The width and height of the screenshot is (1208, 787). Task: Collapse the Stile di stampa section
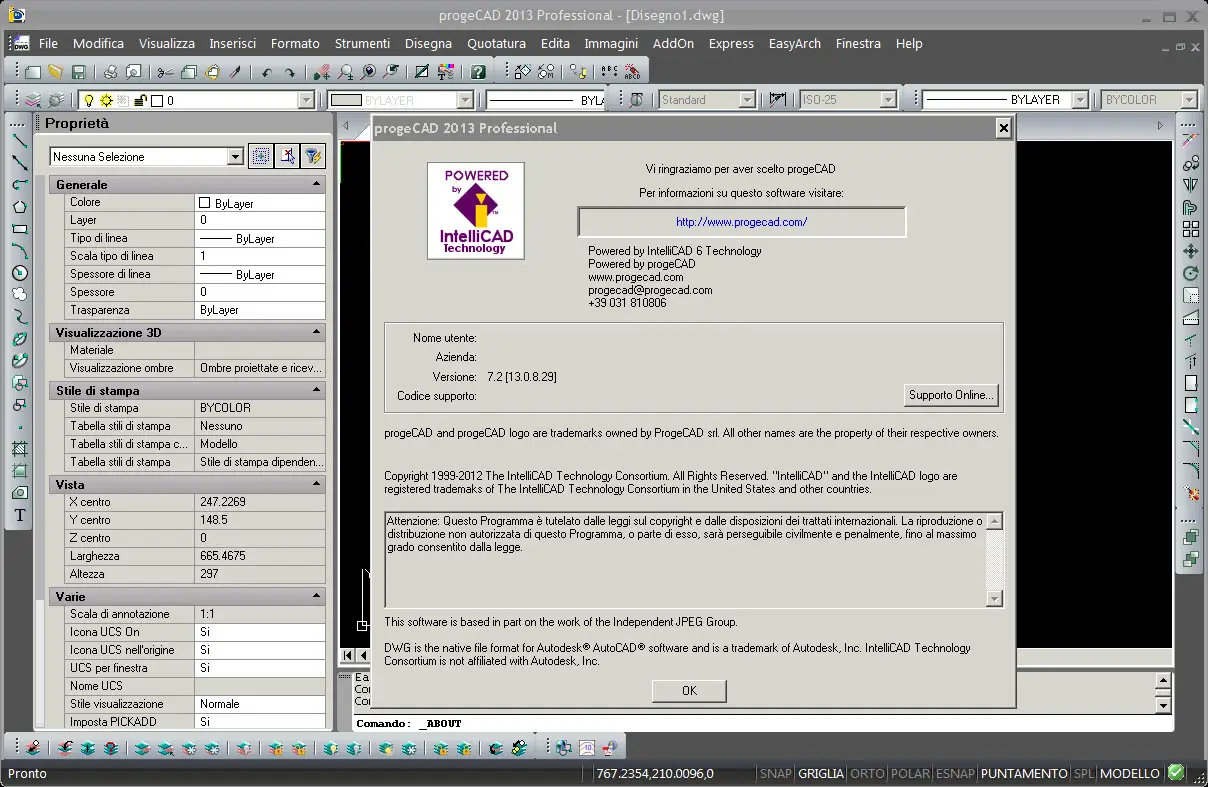316,390
